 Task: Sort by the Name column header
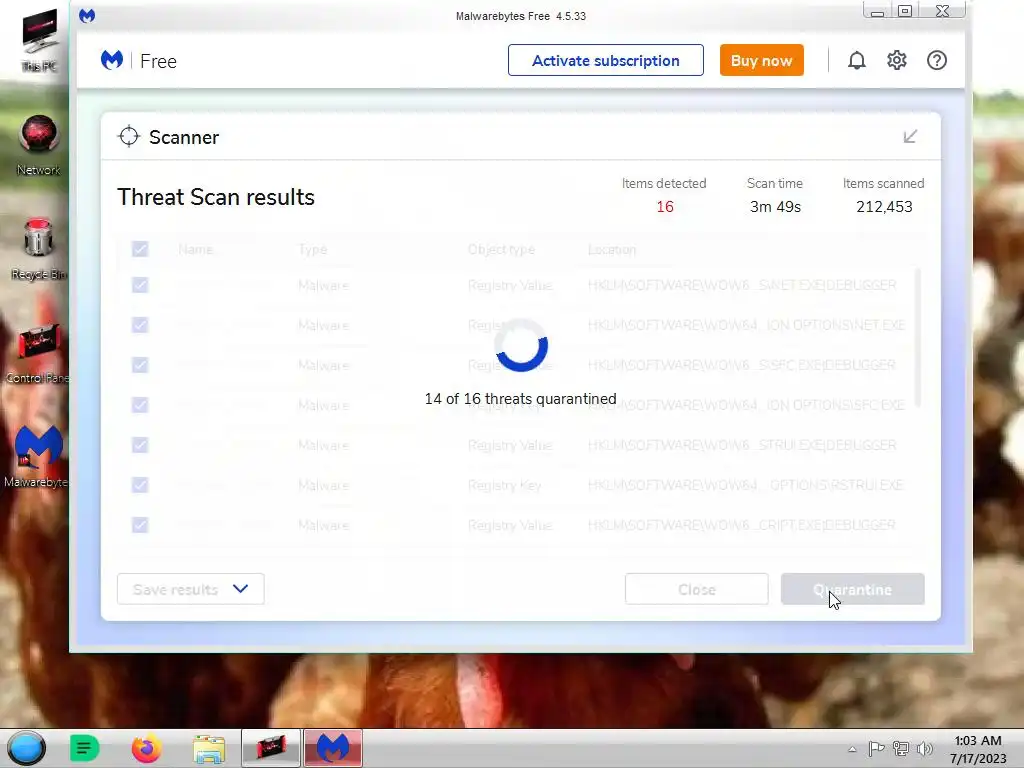[195, 249]
